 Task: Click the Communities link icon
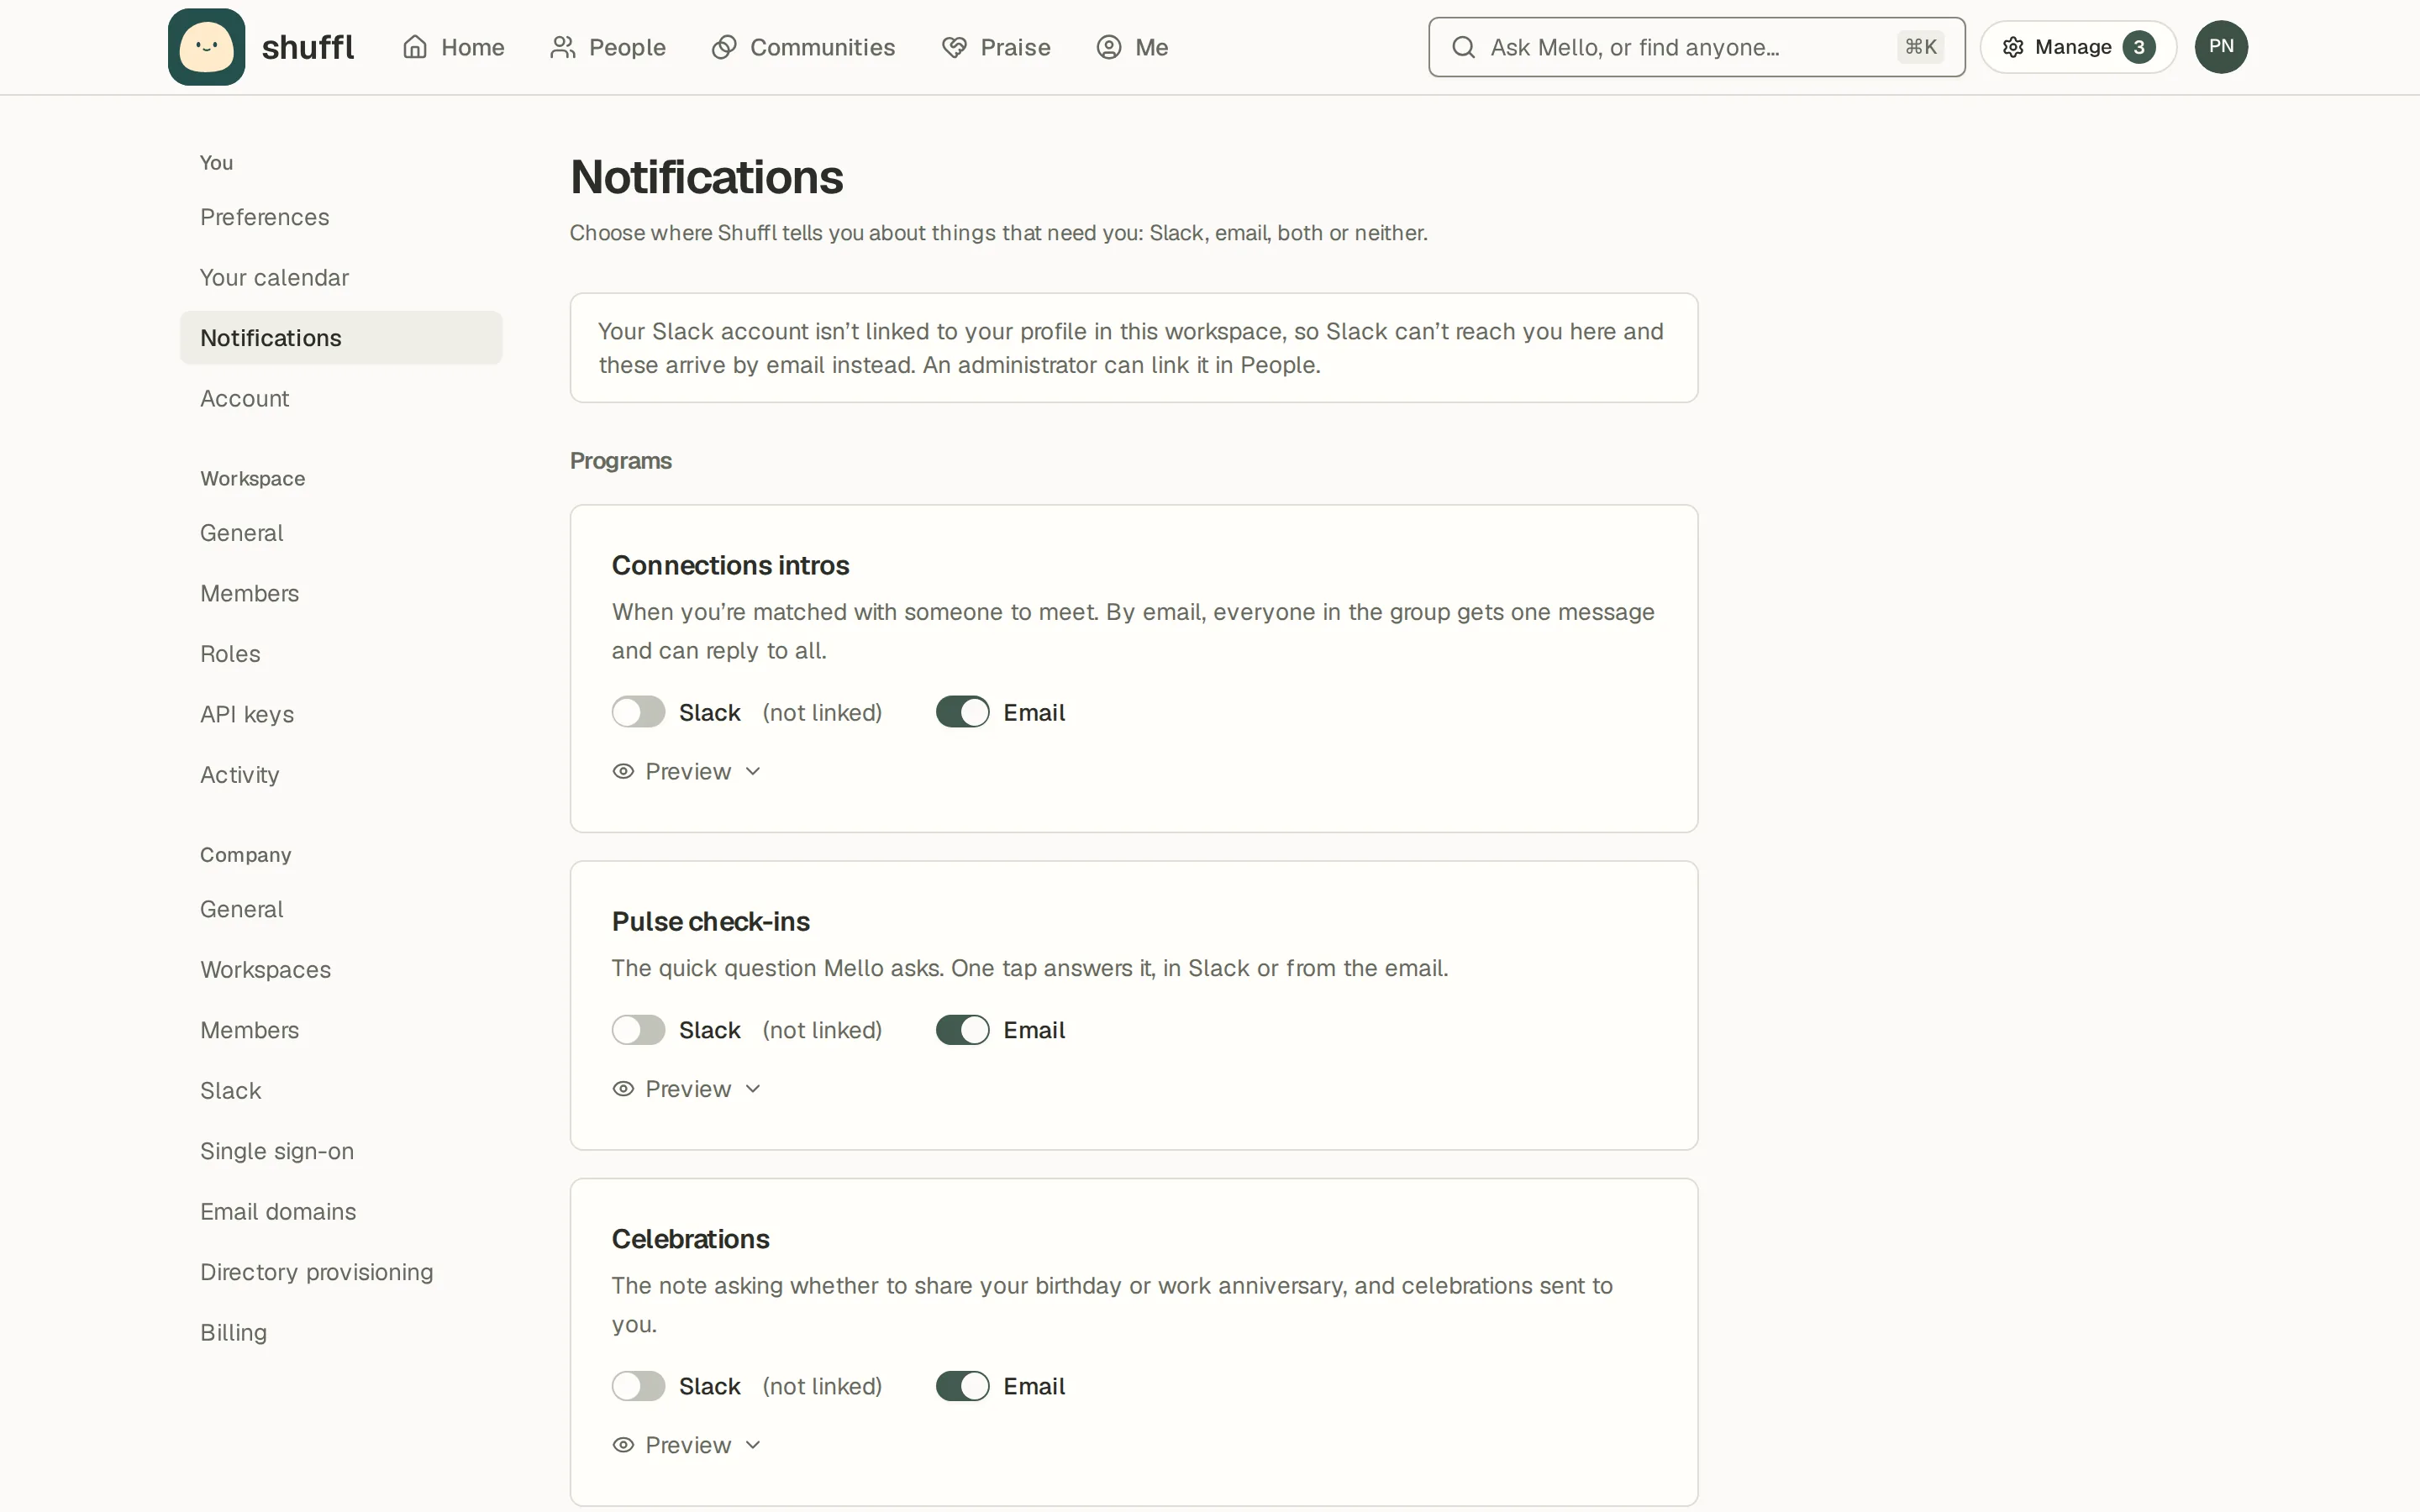(x=724, y=47)
